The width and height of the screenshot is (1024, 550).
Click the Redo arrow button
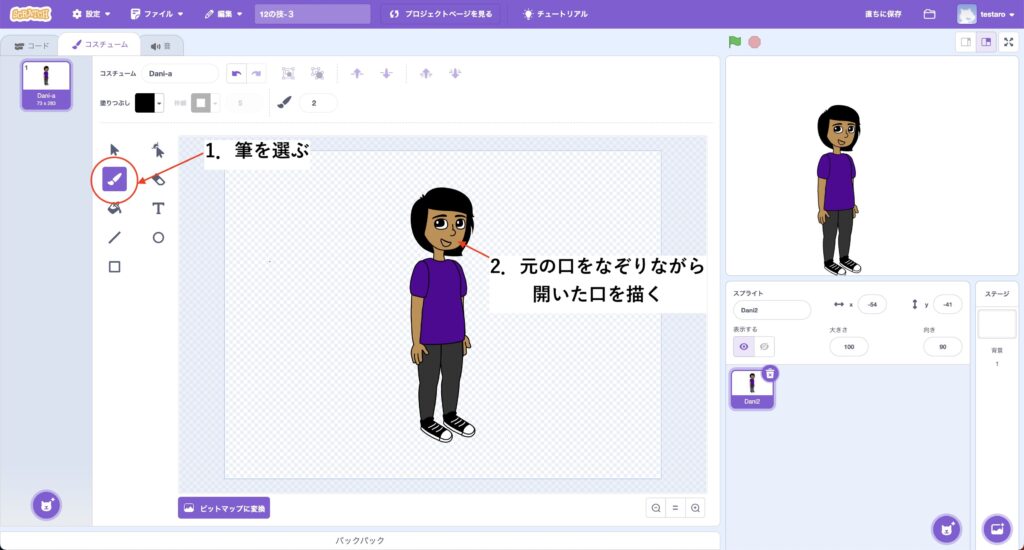(257, 73)
